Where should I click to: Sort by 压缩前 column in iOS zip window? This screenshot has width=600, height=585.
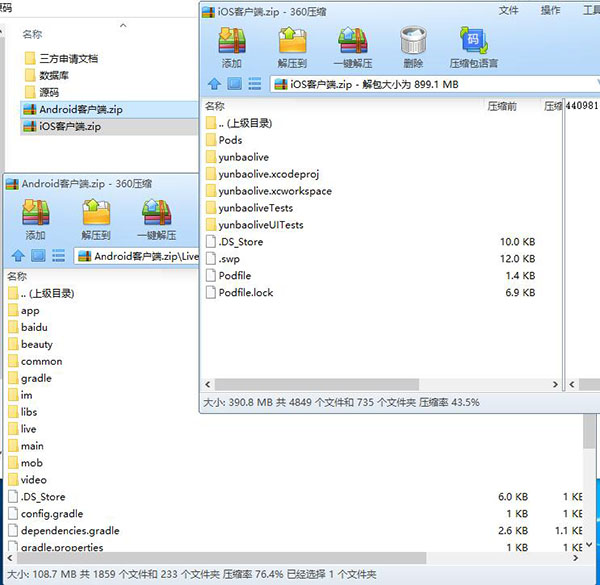coord(502,106)
